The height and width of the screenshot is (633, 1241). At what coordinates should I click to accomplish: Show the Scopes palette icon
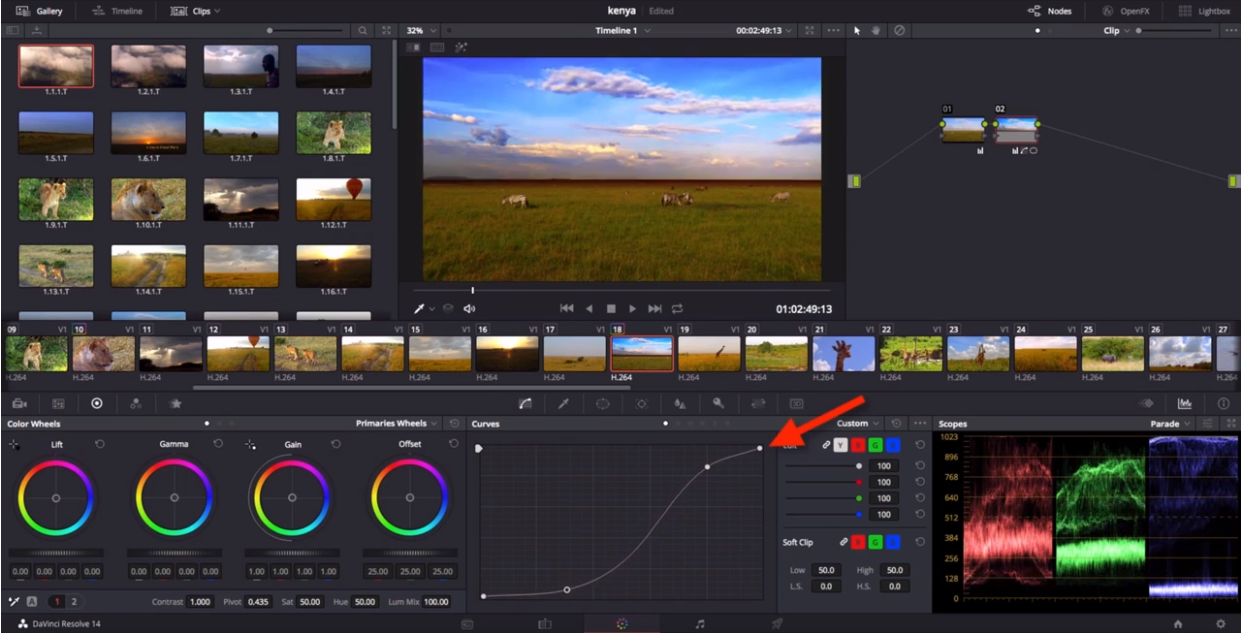point(1185,403)
